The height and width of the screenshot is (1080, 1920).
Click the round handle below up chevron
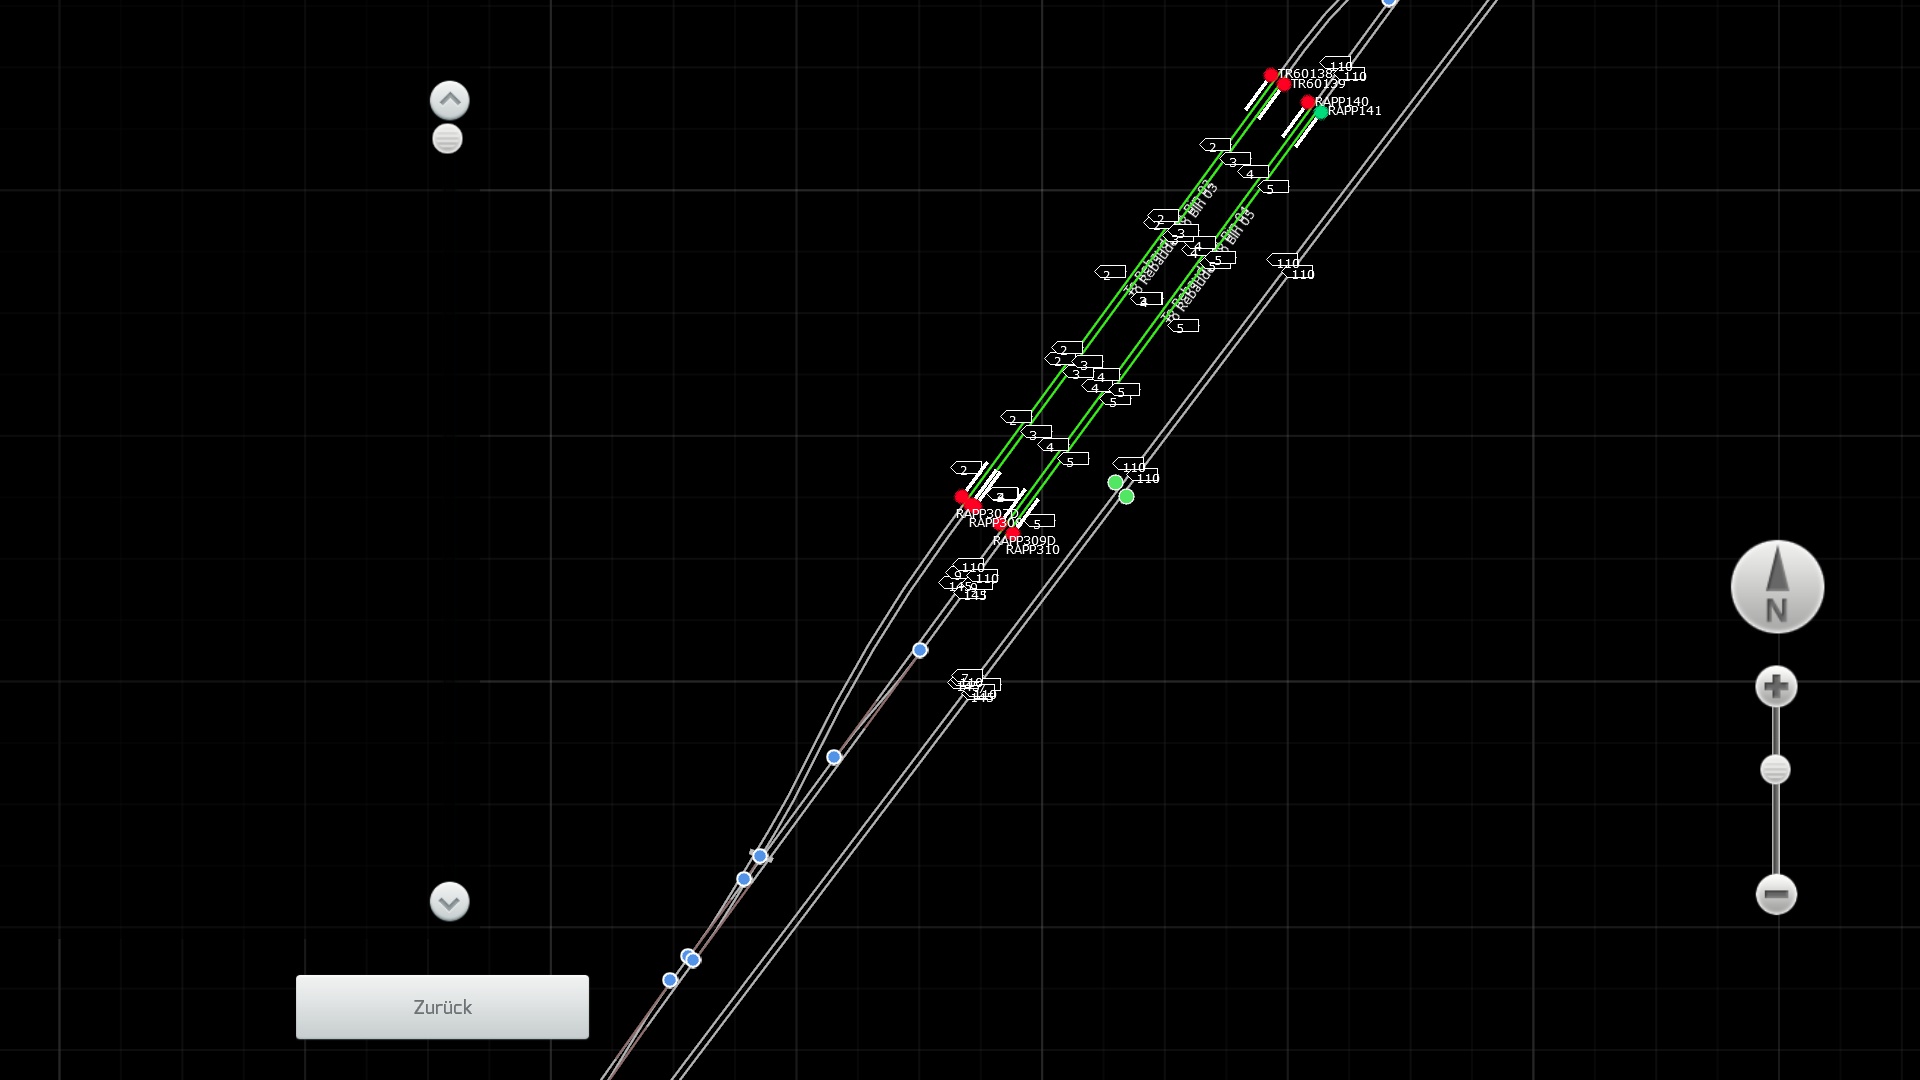point(447,139)
